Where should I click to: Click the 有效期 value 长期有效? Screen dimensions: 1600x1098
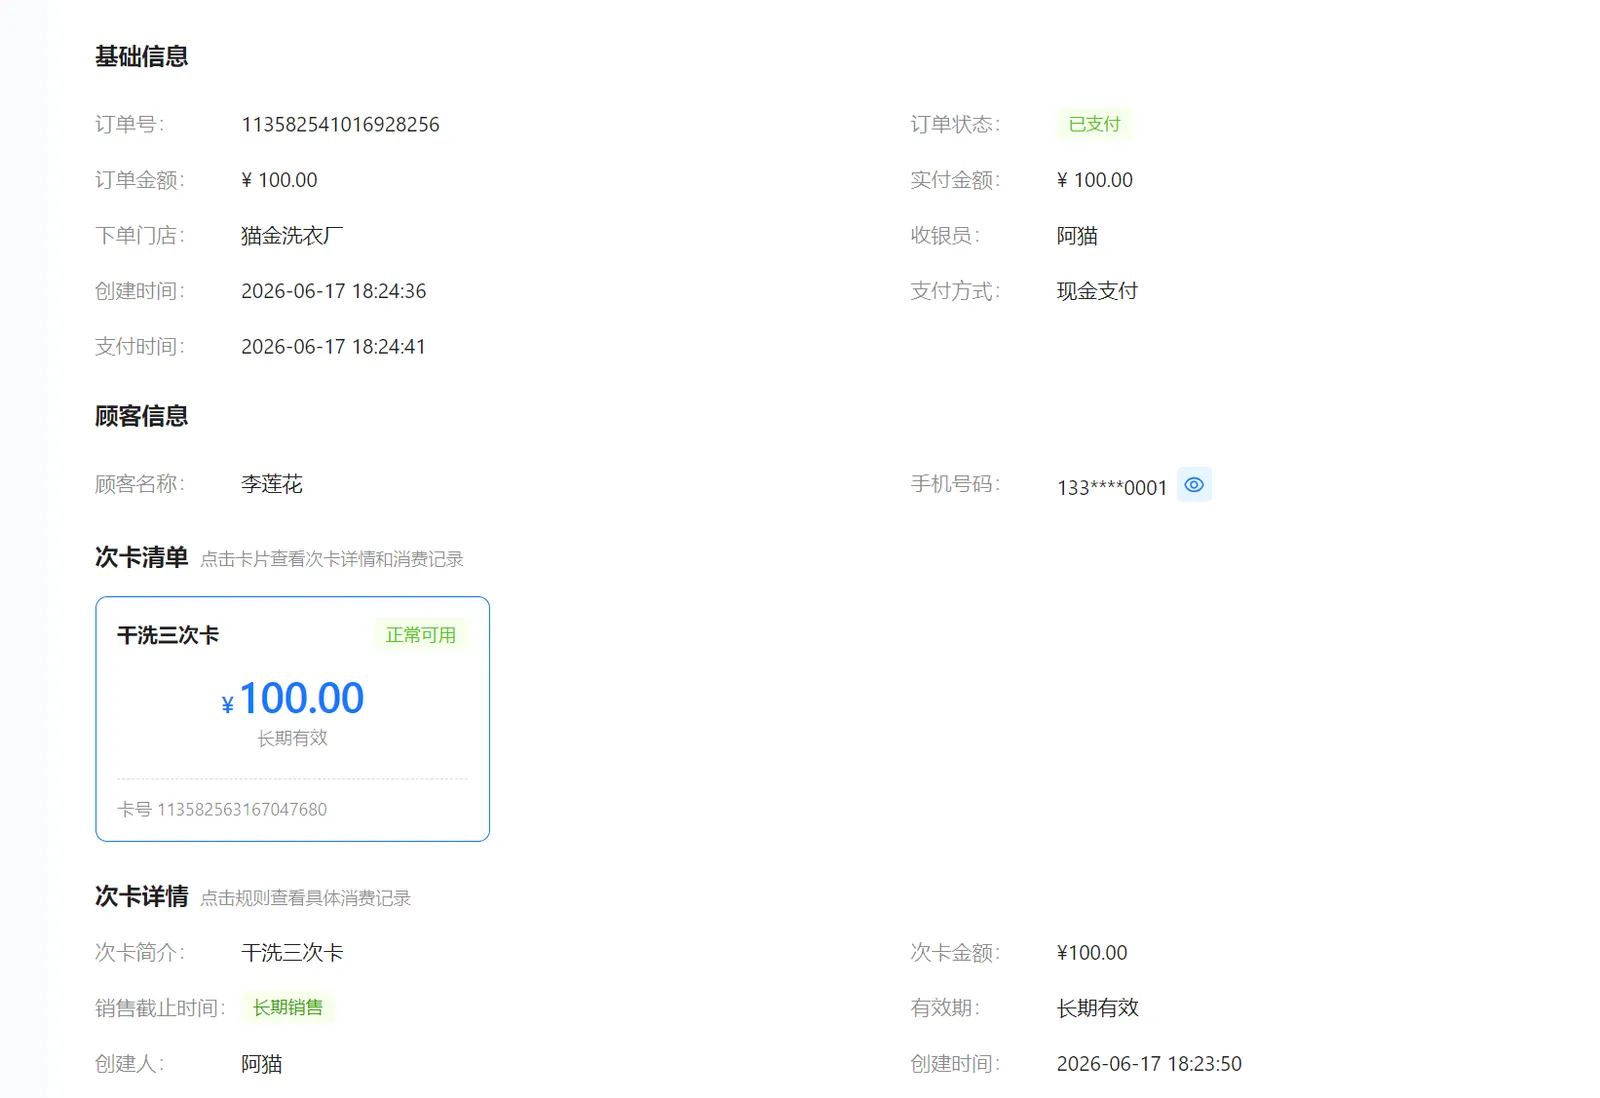click(x=1098, y=1009)
